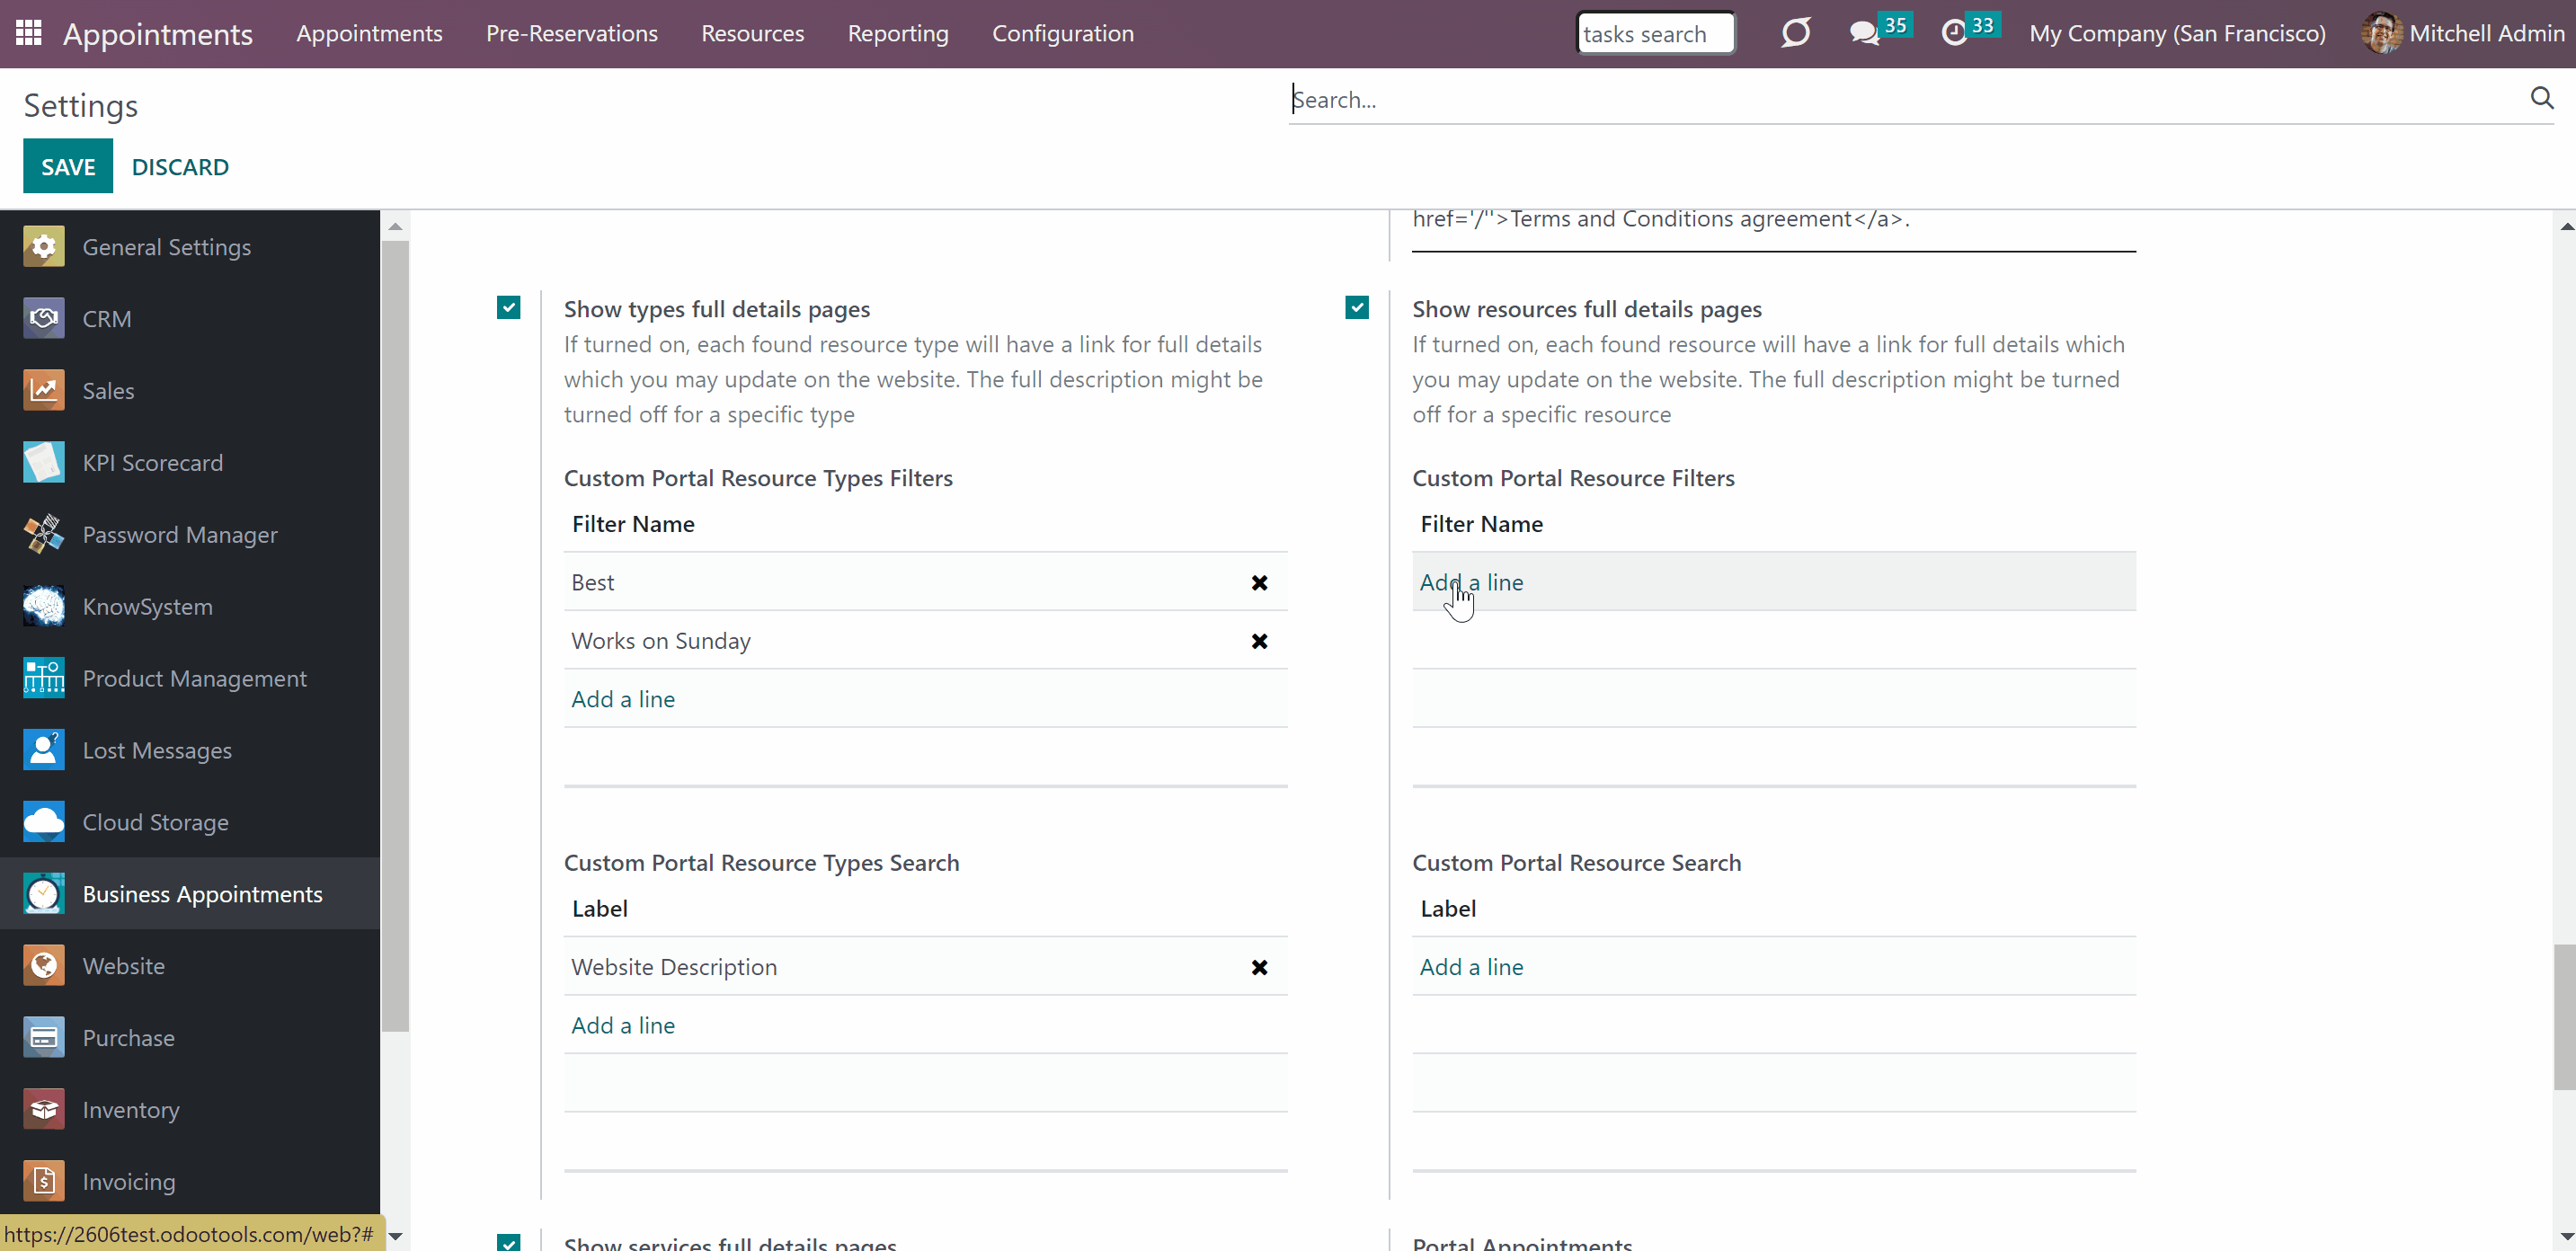Open the Reporting menu
2576x1251 pixels.
click(x=898, y=33)
